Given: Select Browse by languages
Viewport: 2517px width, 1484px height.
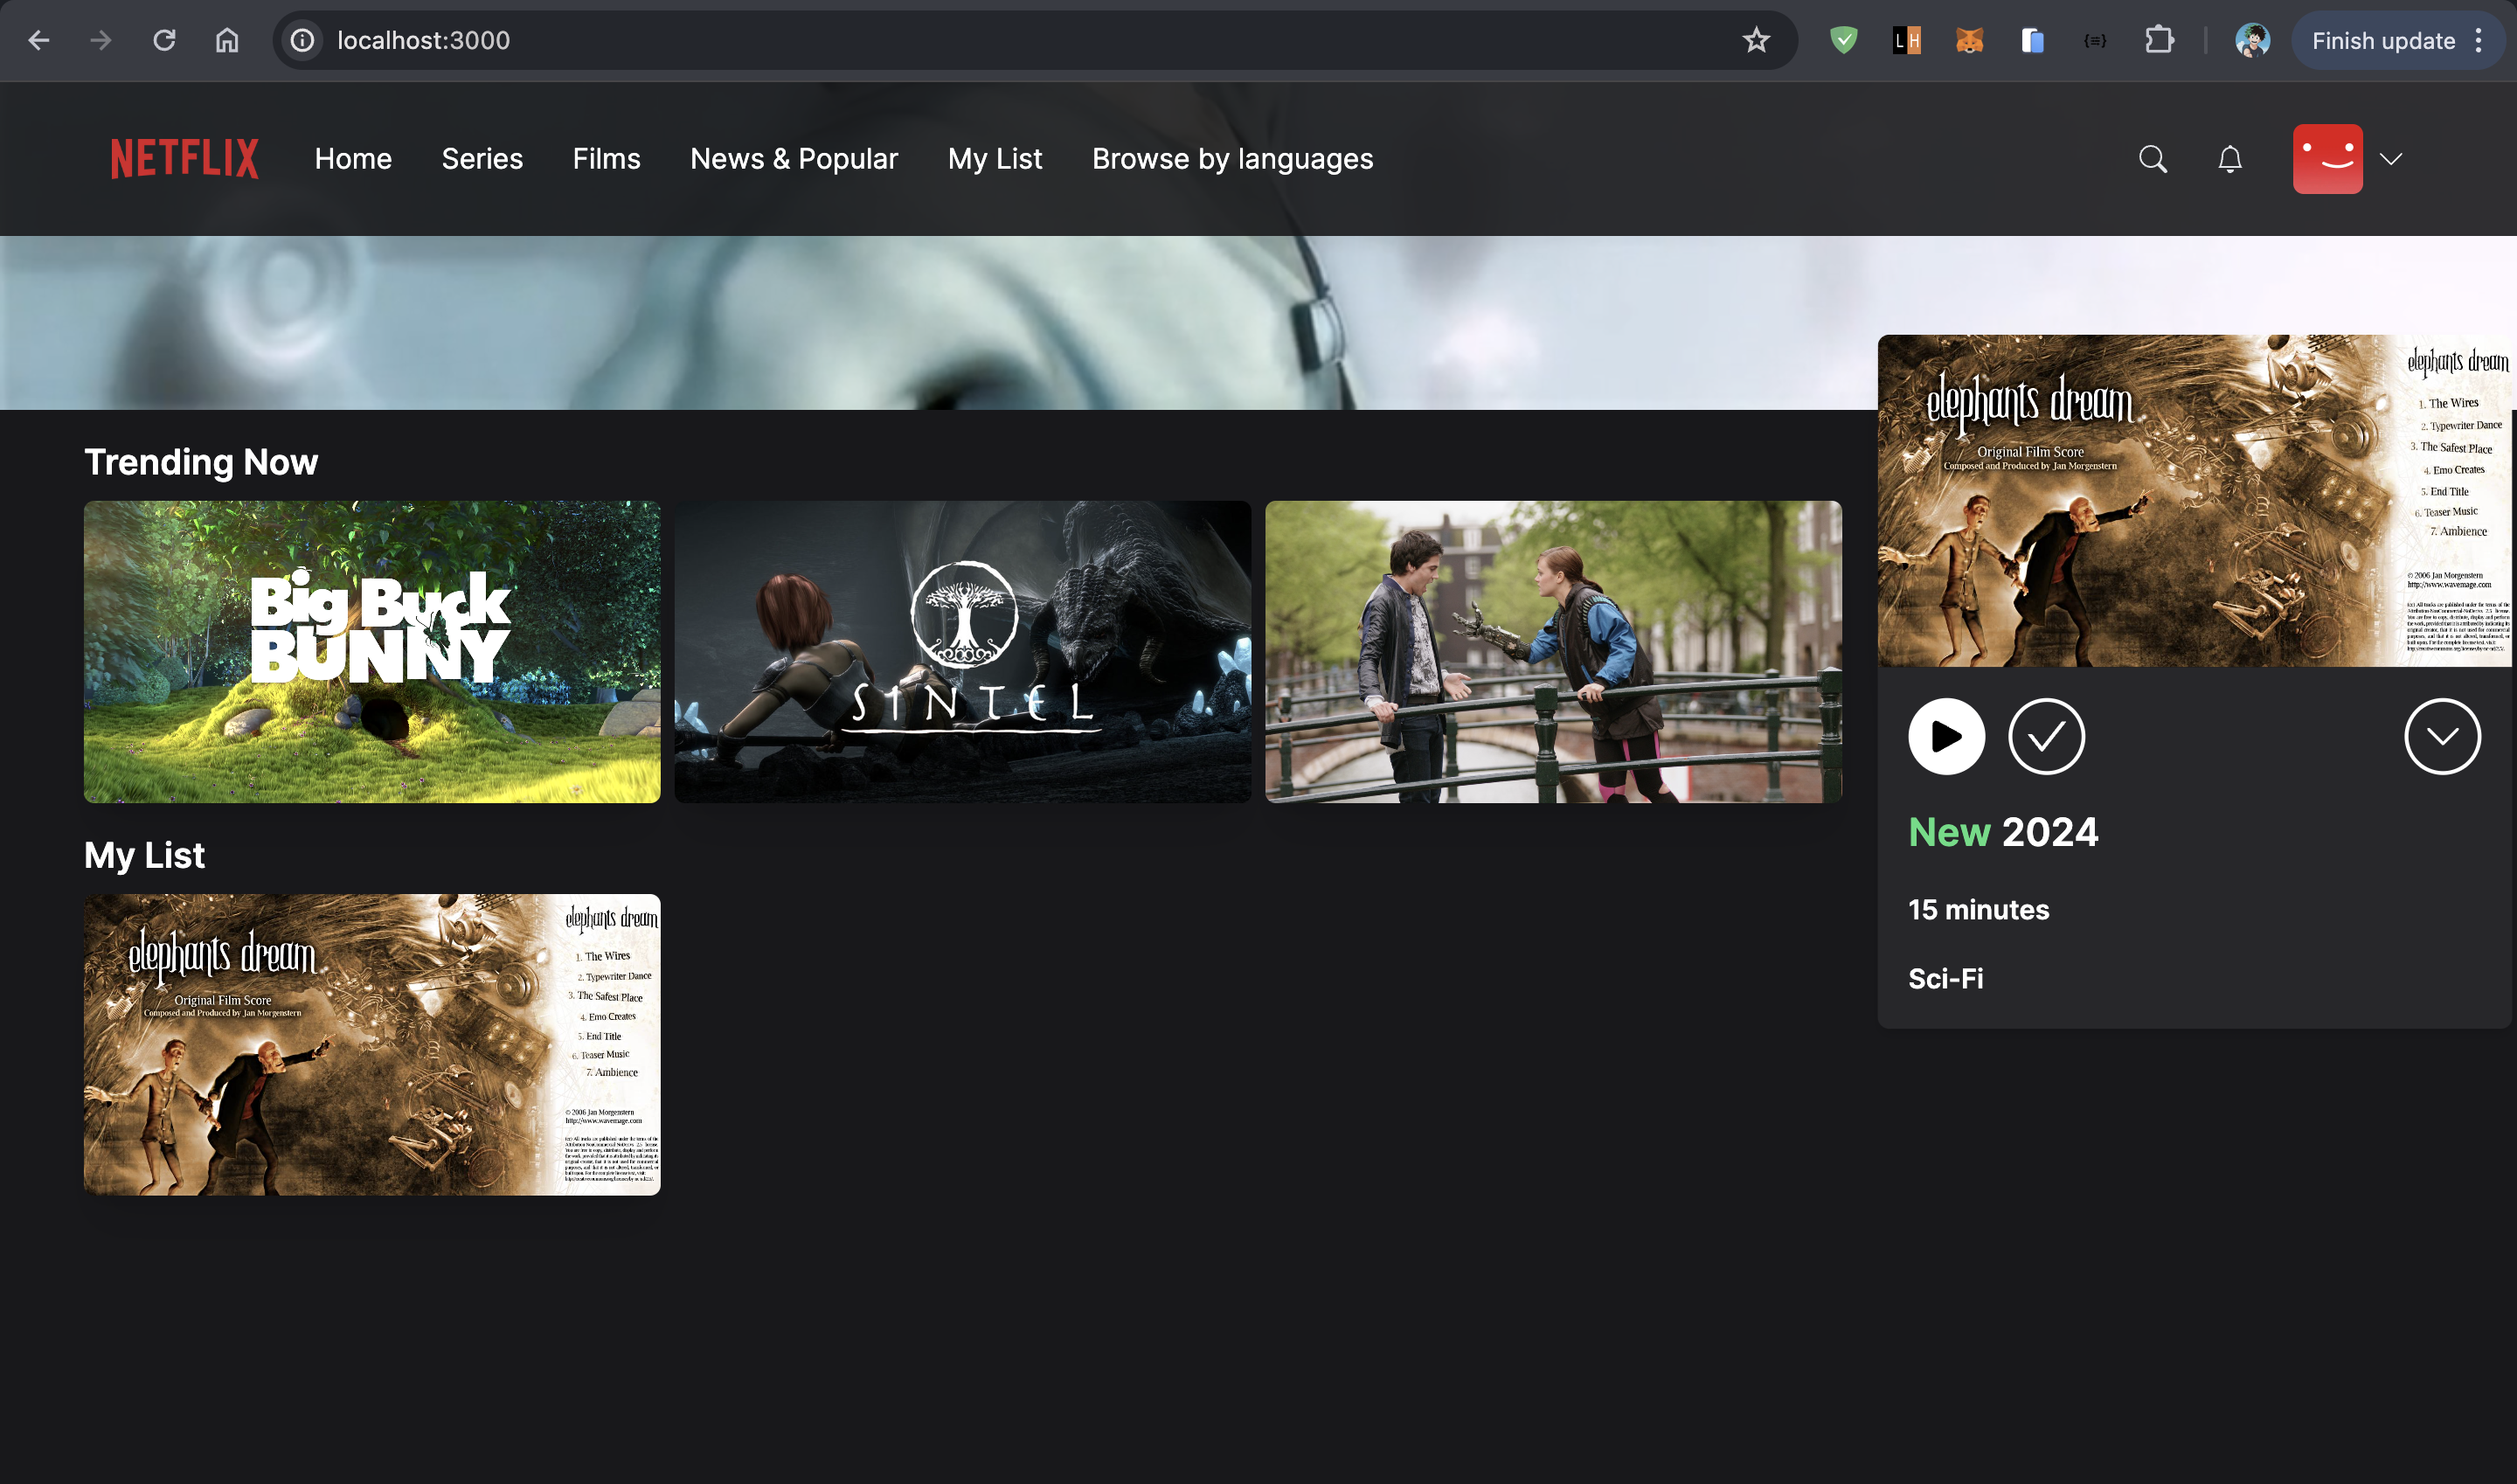Looking at the screenshot, I should click(x=1232, y=159).
